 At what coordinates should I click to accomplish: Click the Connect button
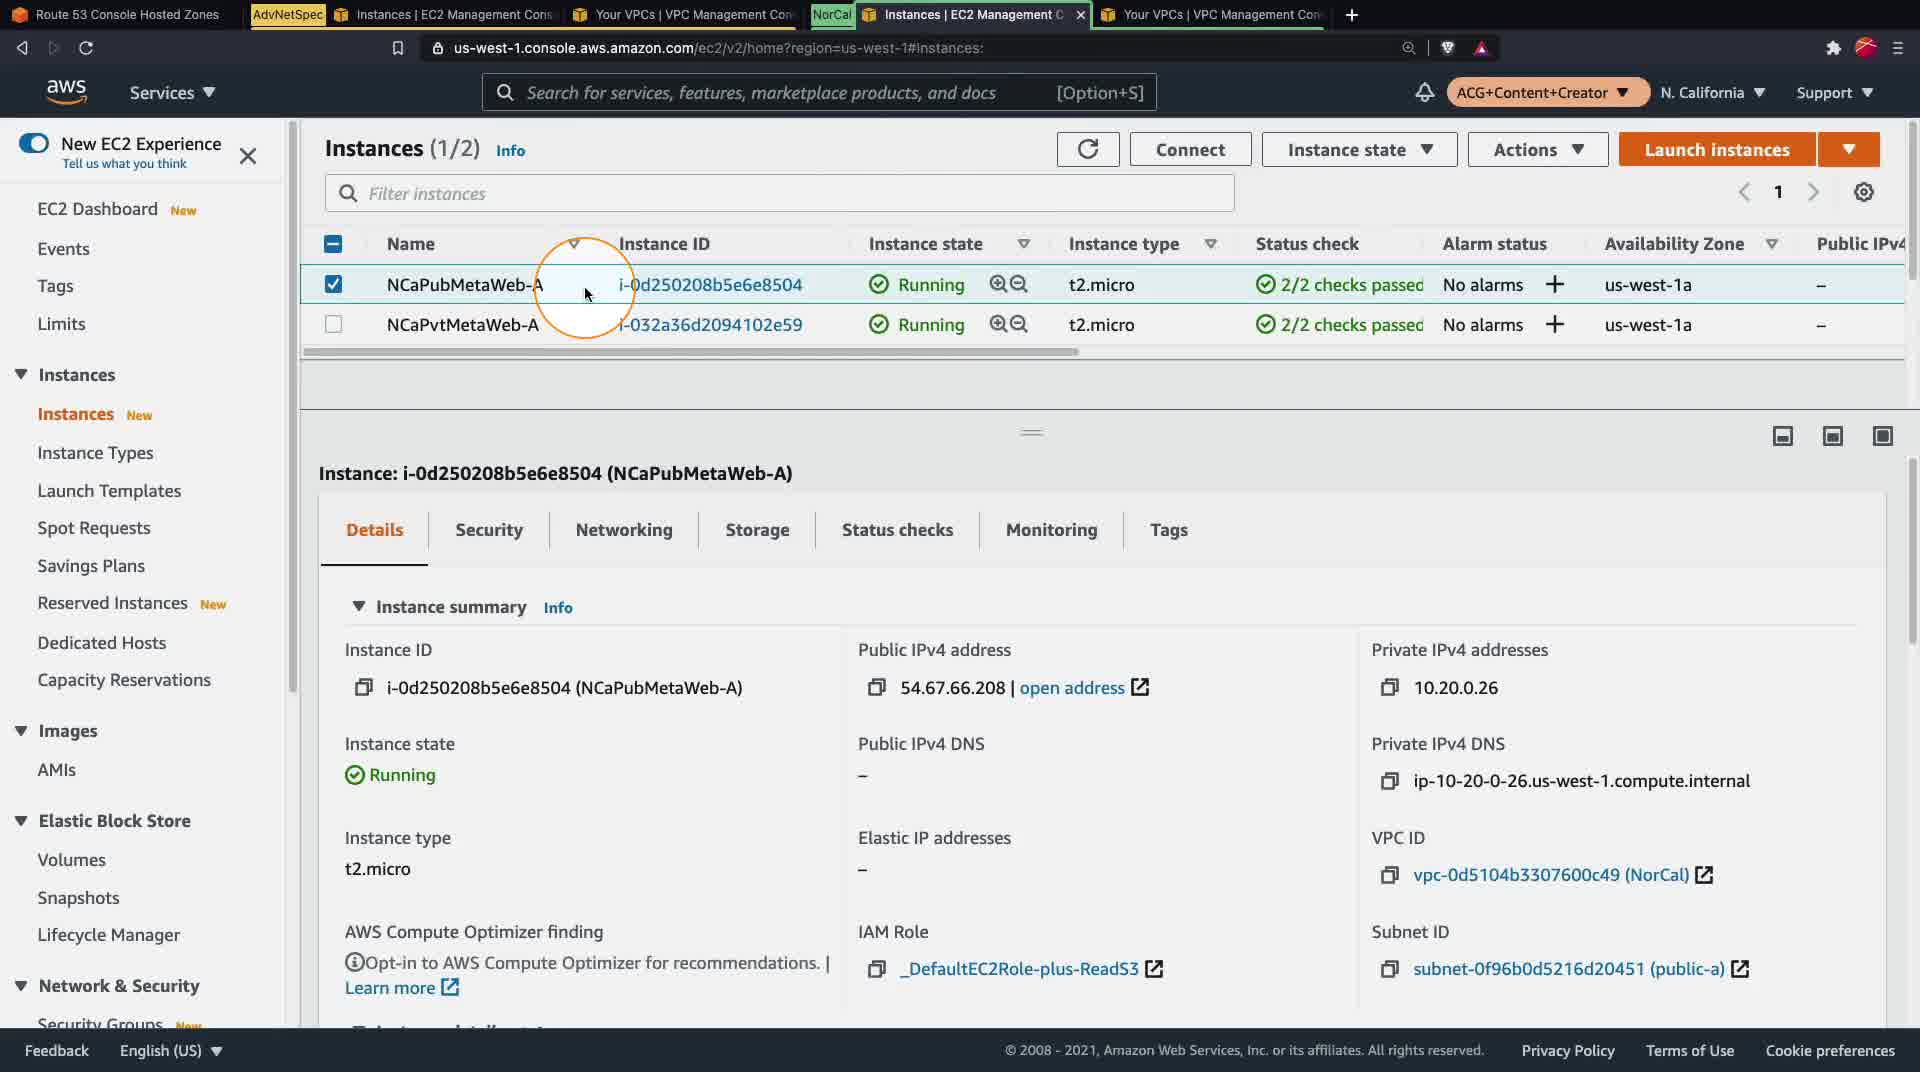(1190, 149)
